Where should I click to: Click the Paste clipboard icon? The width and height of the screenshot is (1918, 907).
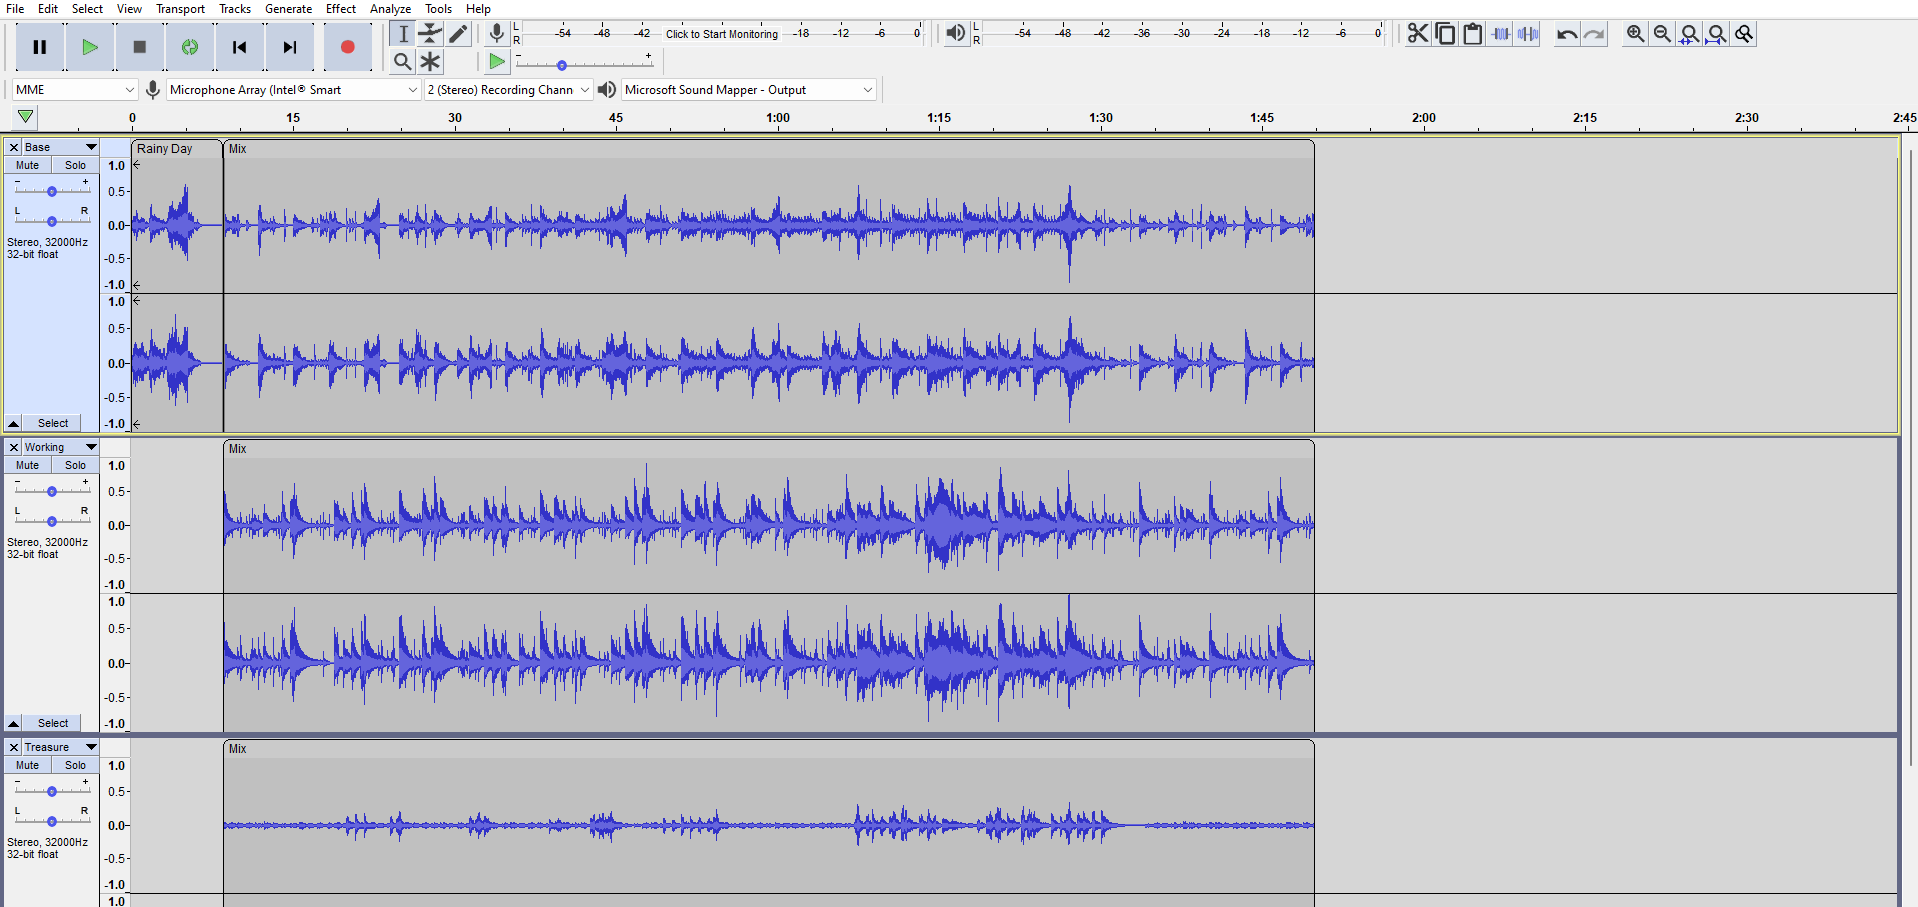[1472, 33]
